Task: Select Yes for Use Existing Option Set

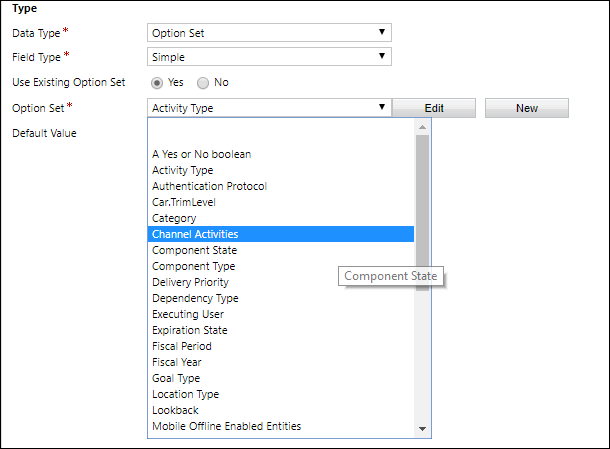Action: point(157,83)
